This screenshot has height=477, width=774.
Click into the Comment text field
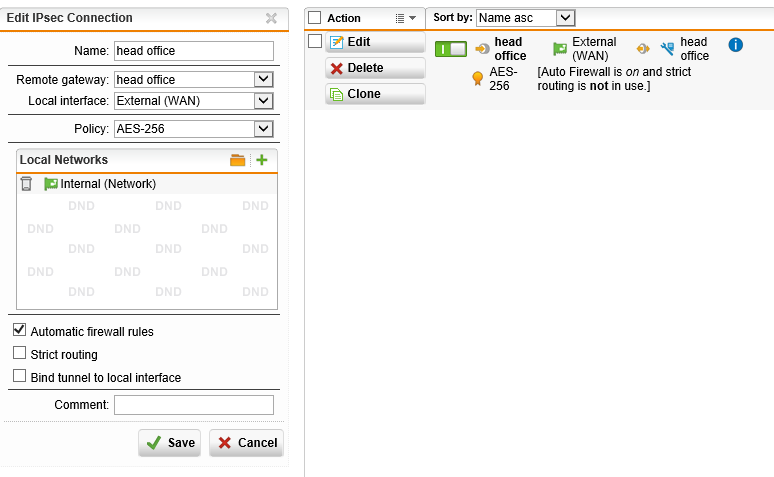click(x=193, y=405)
